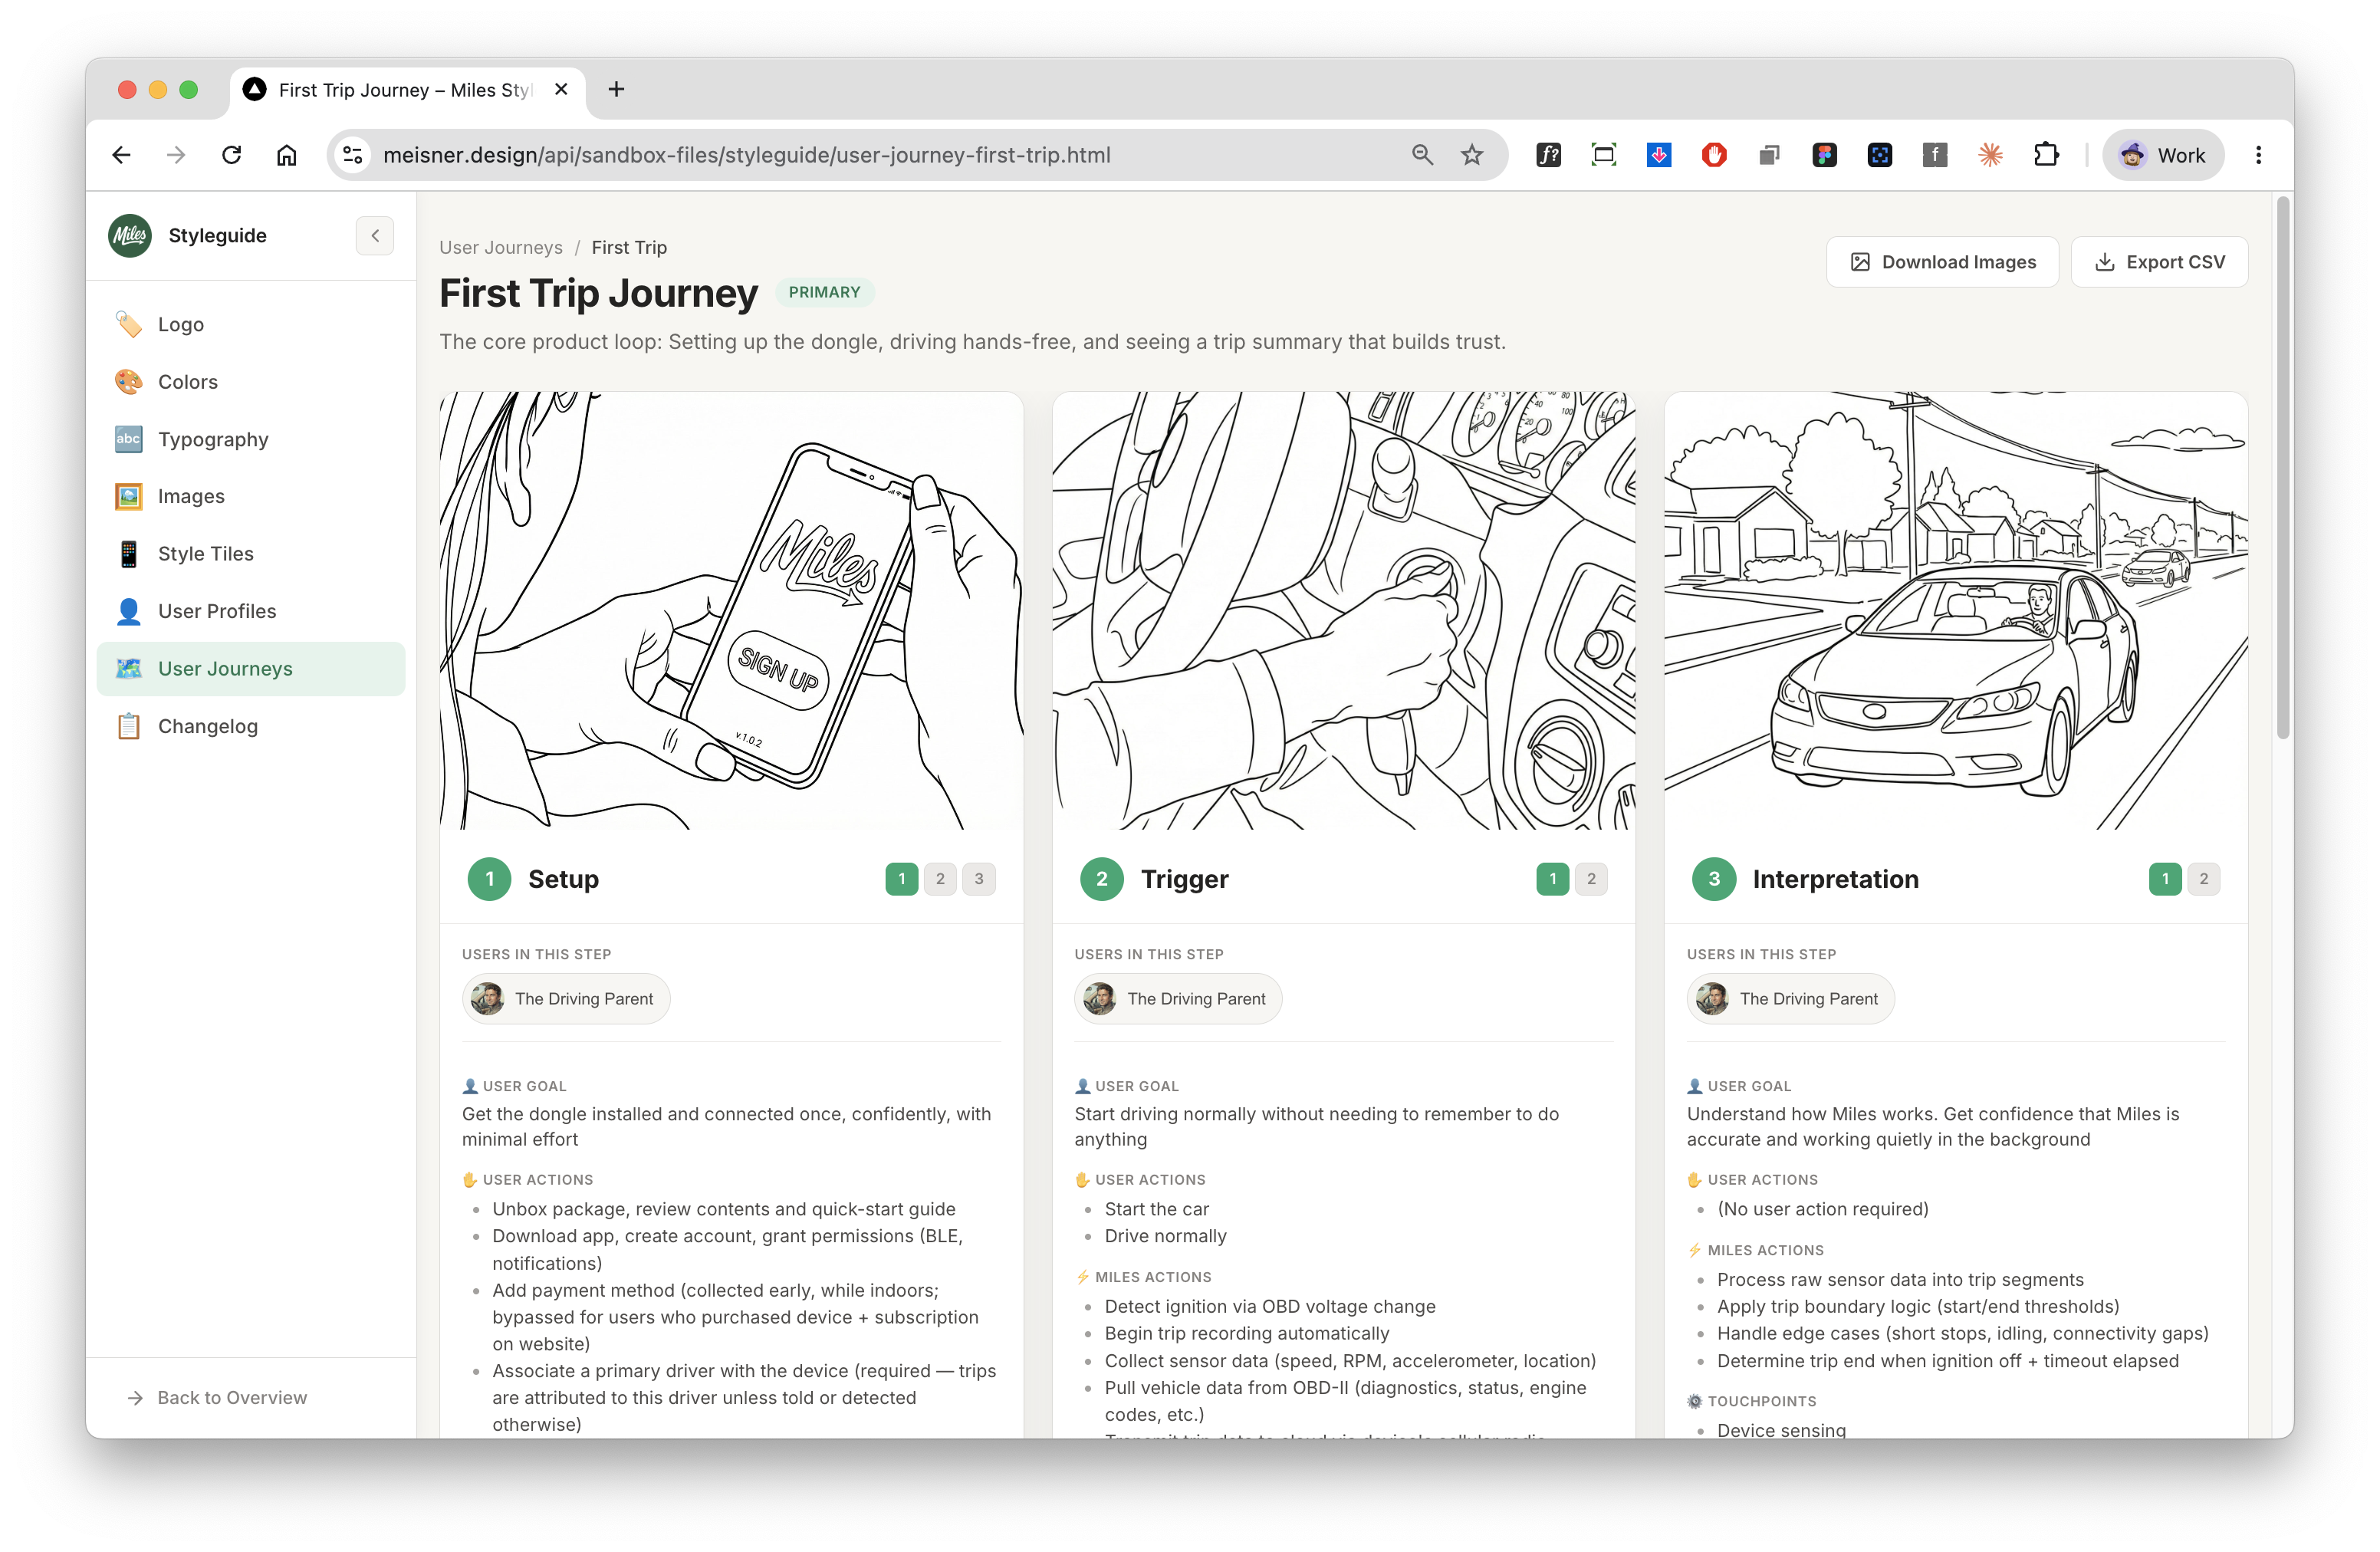Image resolution: width=2380 pixels, height=1552 pixels.
Task: Open the gray letter f extension
Action: click(1935, 155)
